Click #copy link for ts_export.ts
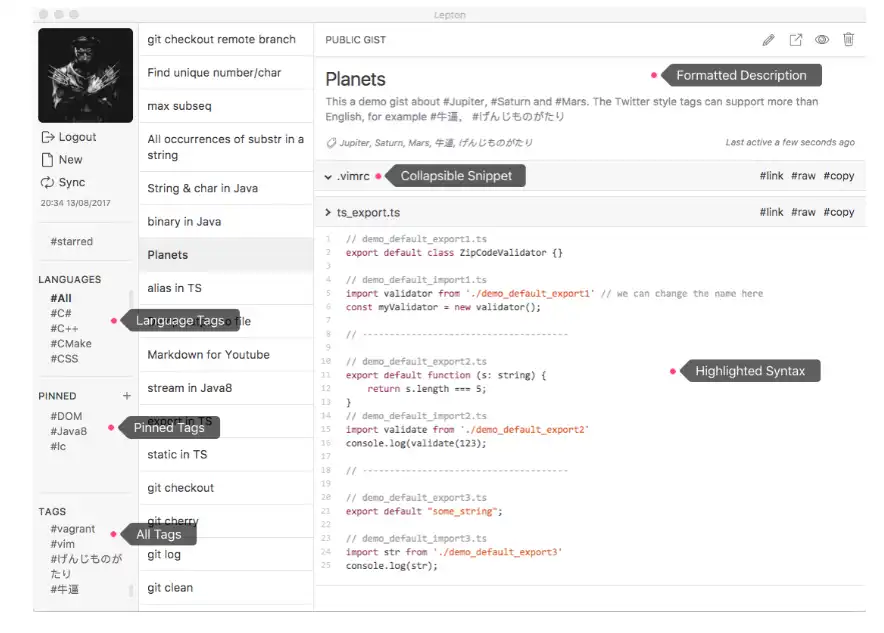The width and height of the screenshot is (884, 633). point(838,213)
